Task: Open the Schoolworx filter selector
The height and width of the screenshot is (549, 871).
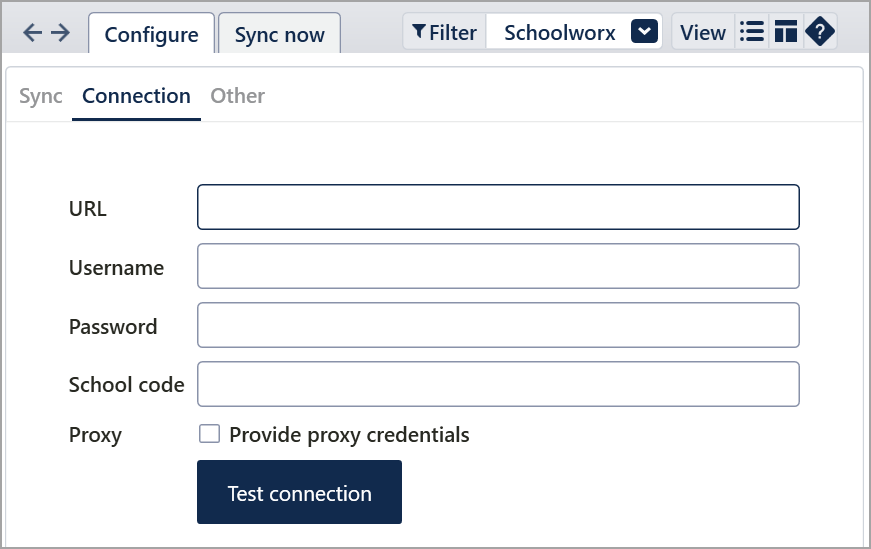Action: pyautogui.click(x=560, y=32)
